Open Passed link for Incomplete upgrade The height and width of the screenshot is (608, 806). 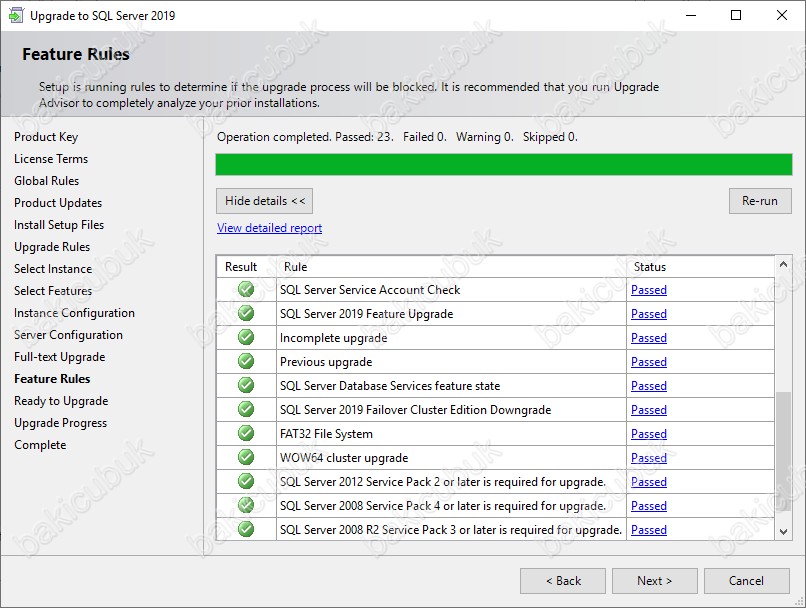[649, 338]
